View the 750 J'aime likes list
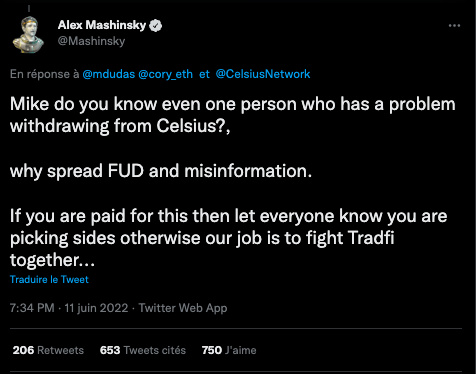This screenshot has height=374, width=476. point(229,350)
